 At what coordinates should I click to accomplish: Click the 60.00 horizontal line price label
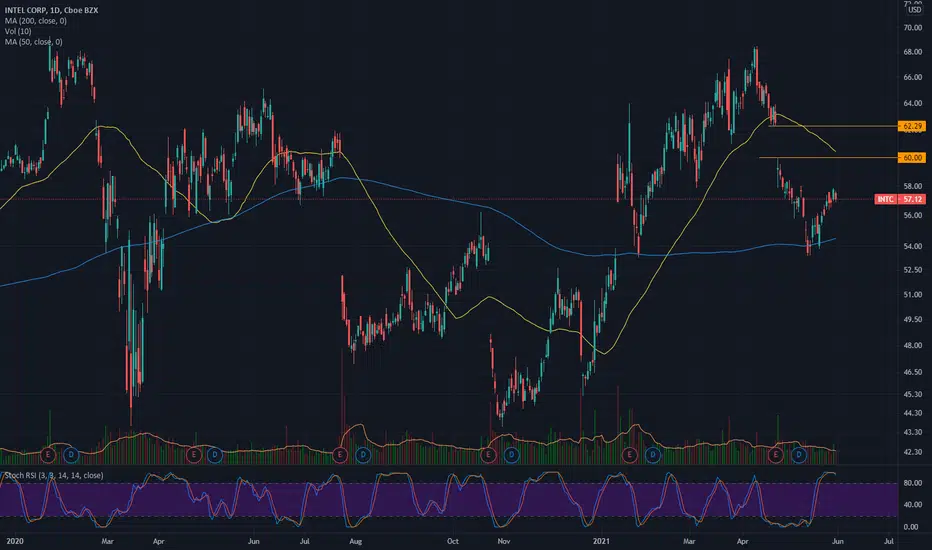coord(912,158)
